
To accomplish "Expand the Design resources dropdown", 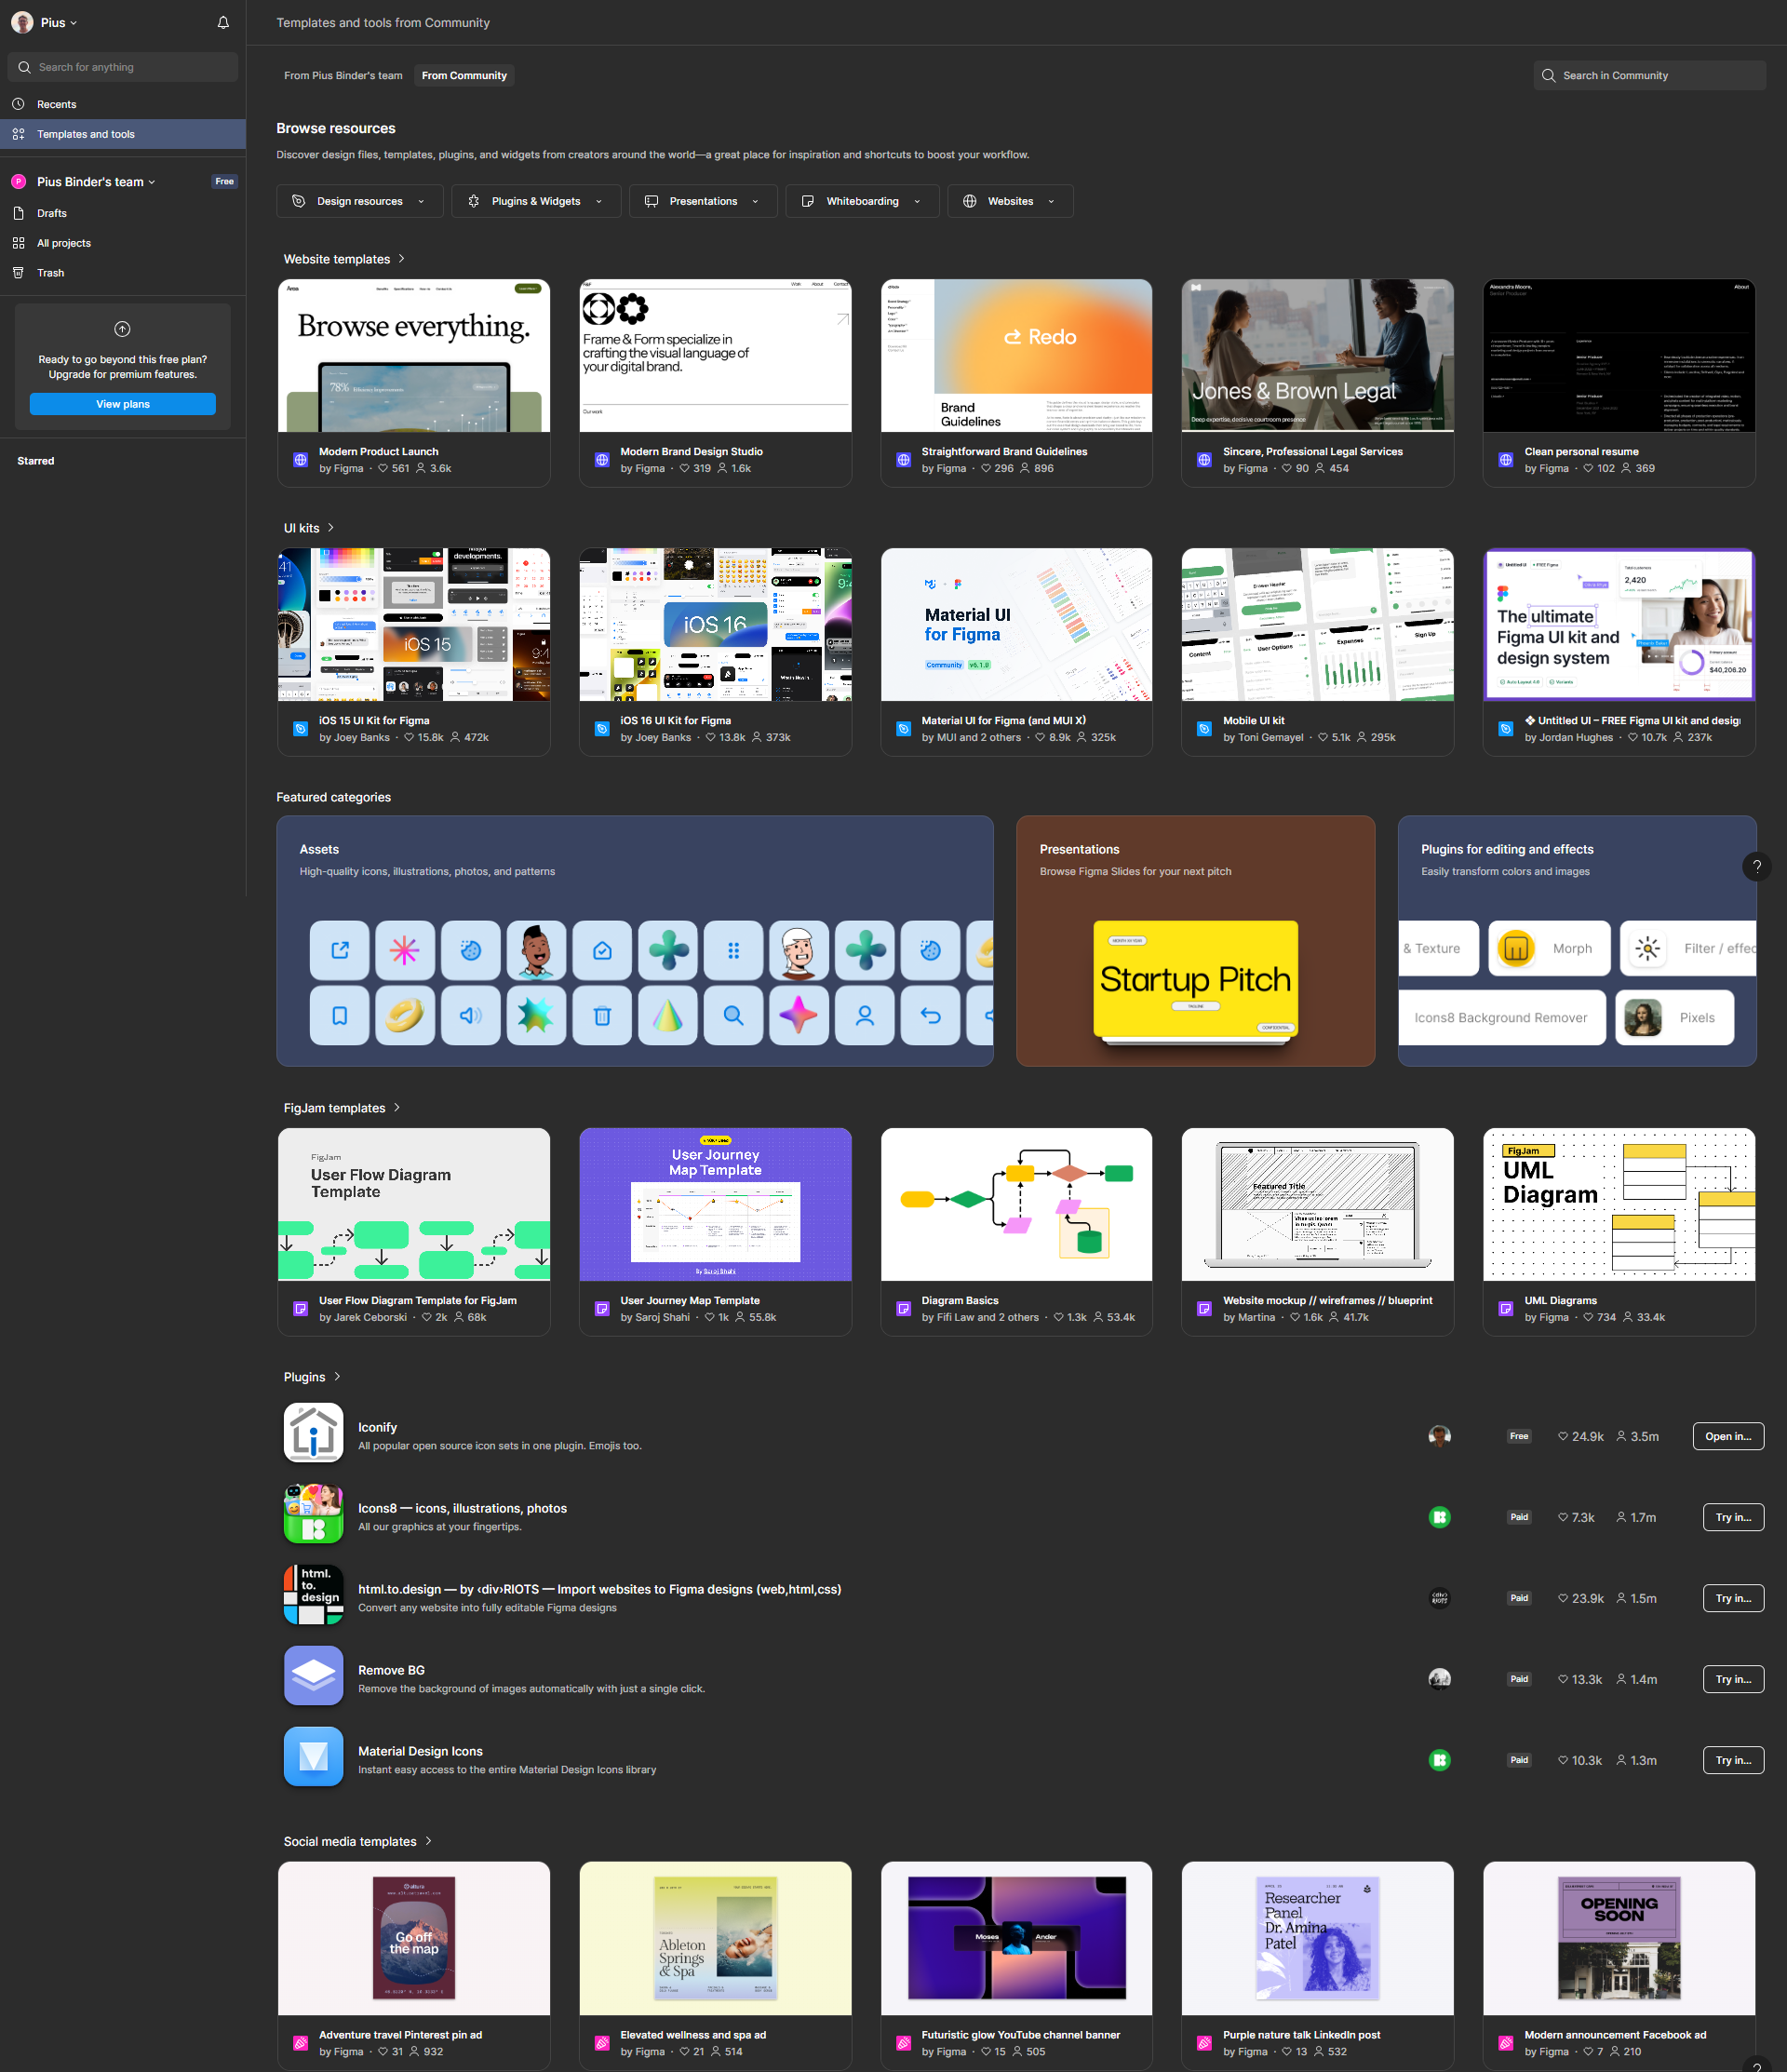I will (x=359, y=201).
